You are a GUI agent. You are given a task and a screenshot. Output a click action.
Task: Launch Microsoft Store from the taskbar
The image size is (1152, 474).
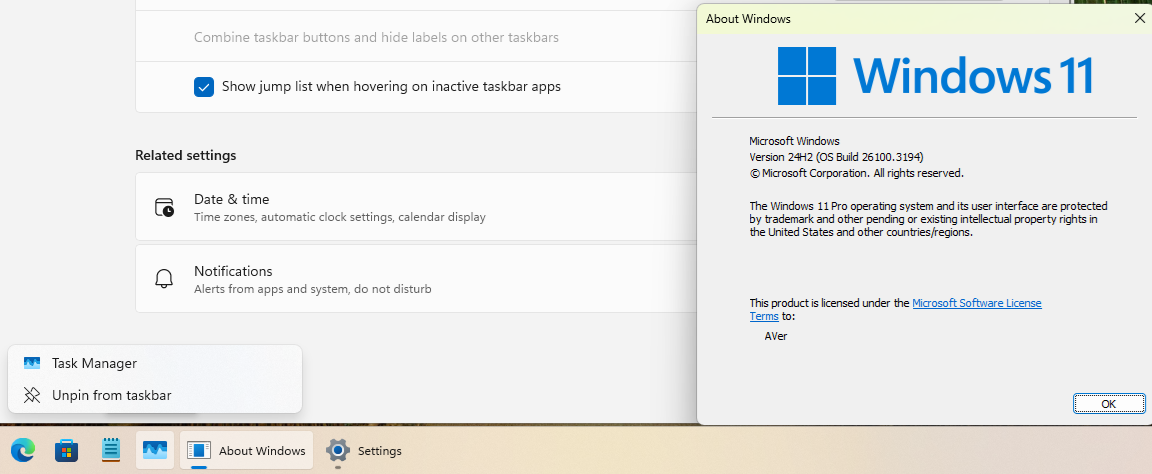click(x=67, y=450)
